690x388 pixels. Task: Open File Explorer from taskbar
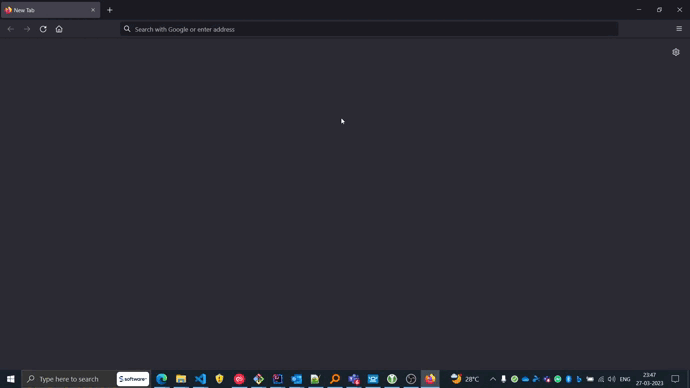pos(181,379)
